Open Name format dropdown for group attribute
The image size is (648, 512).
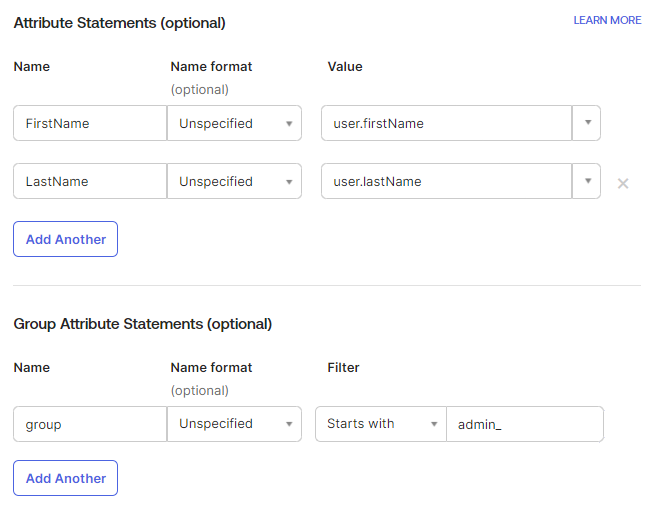click(235, 424)
